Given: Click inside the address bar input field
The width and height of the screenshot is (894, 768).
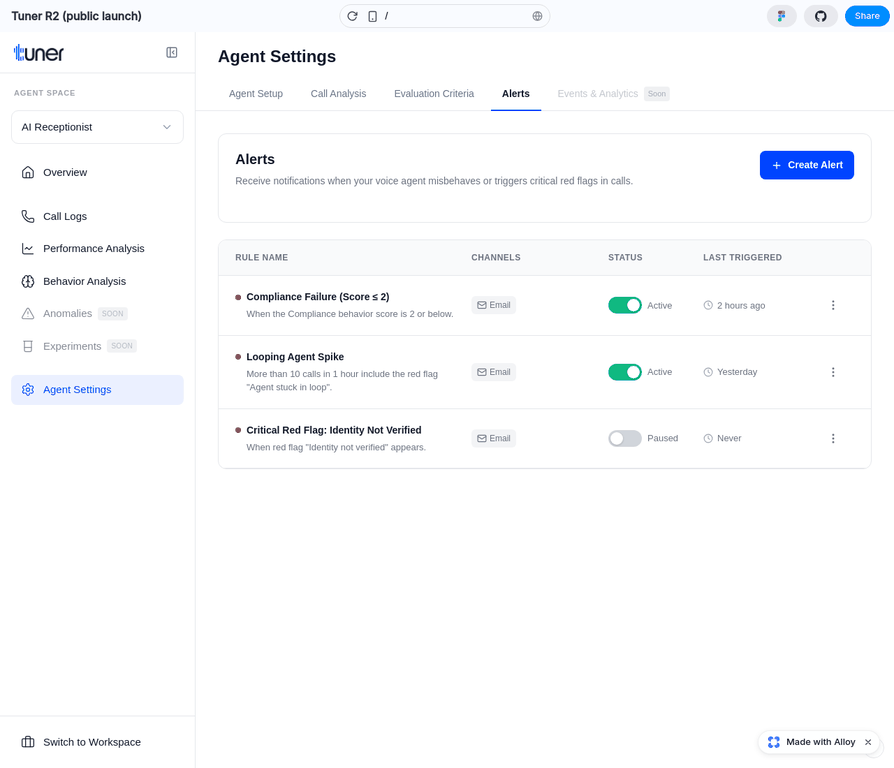Looking at the screenshot, I should coord(450,16).
